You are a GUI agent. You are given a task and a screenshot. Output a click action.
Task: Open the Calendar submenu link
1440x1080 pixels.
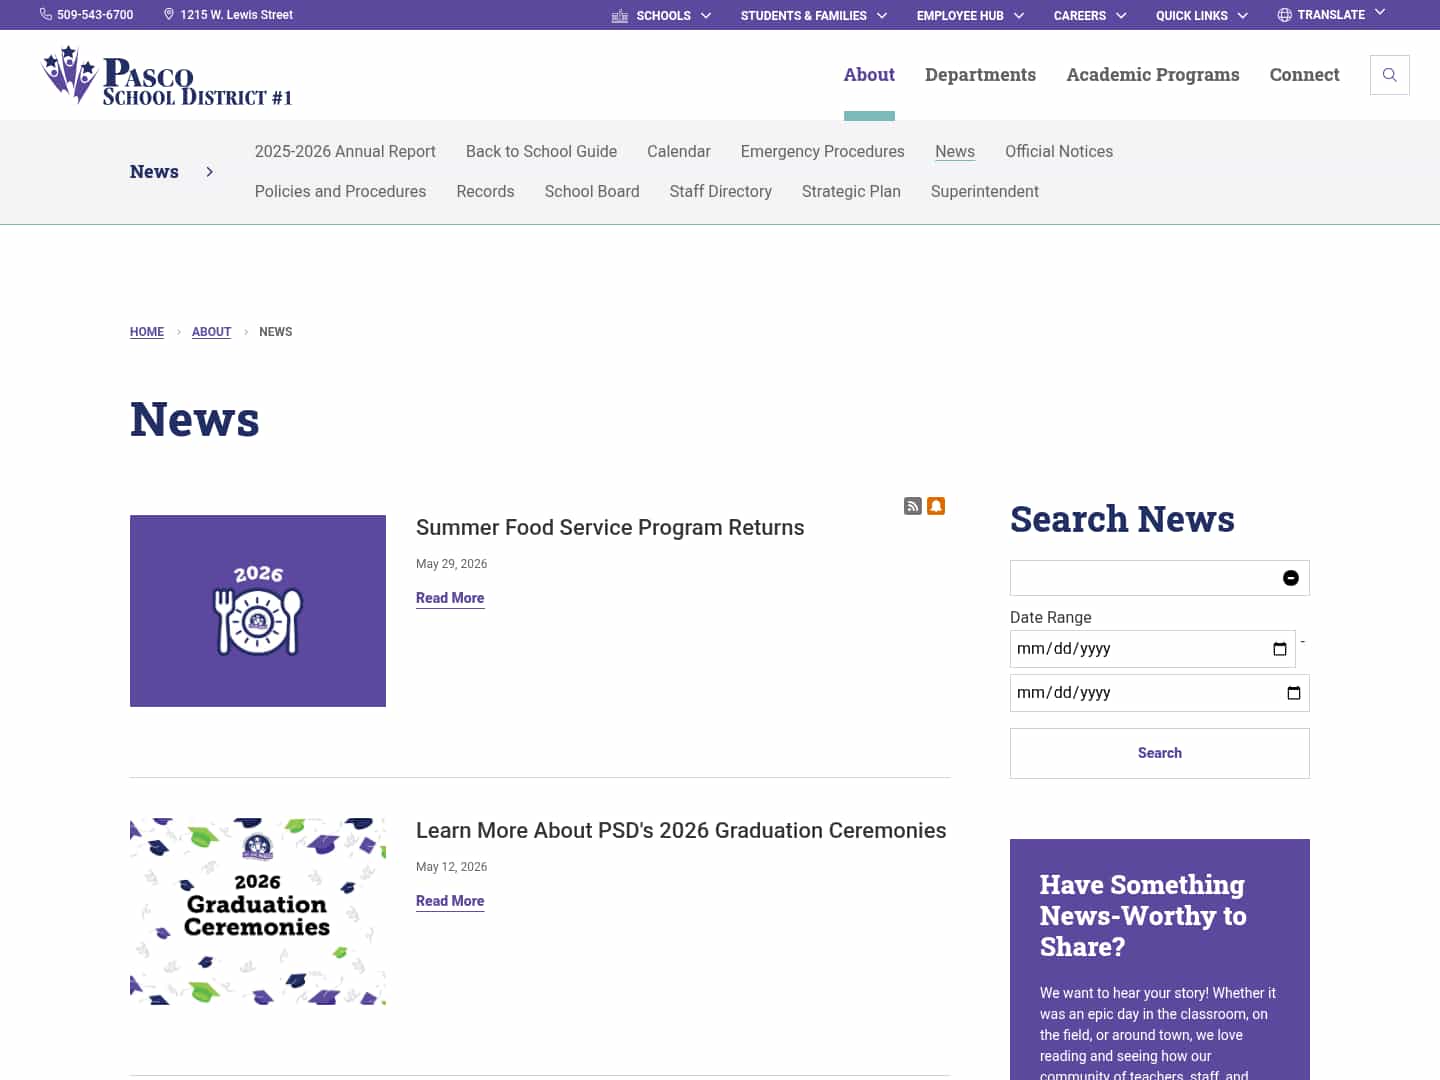679,152
